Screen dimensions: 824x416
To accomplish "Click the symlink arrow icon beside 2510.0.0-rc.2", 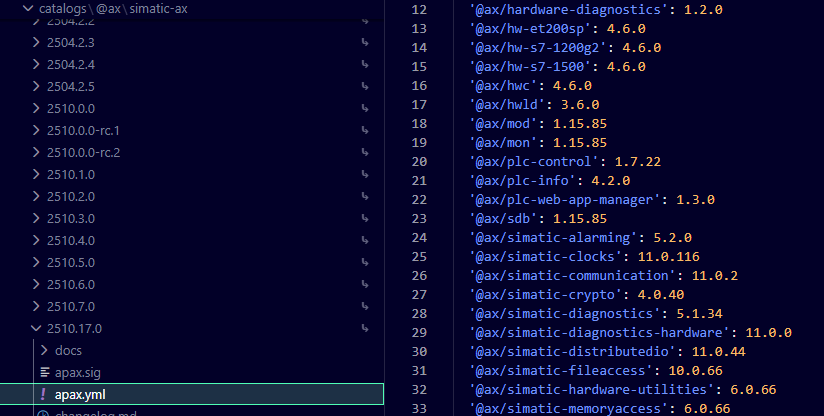I will click(x=364, y=153).
